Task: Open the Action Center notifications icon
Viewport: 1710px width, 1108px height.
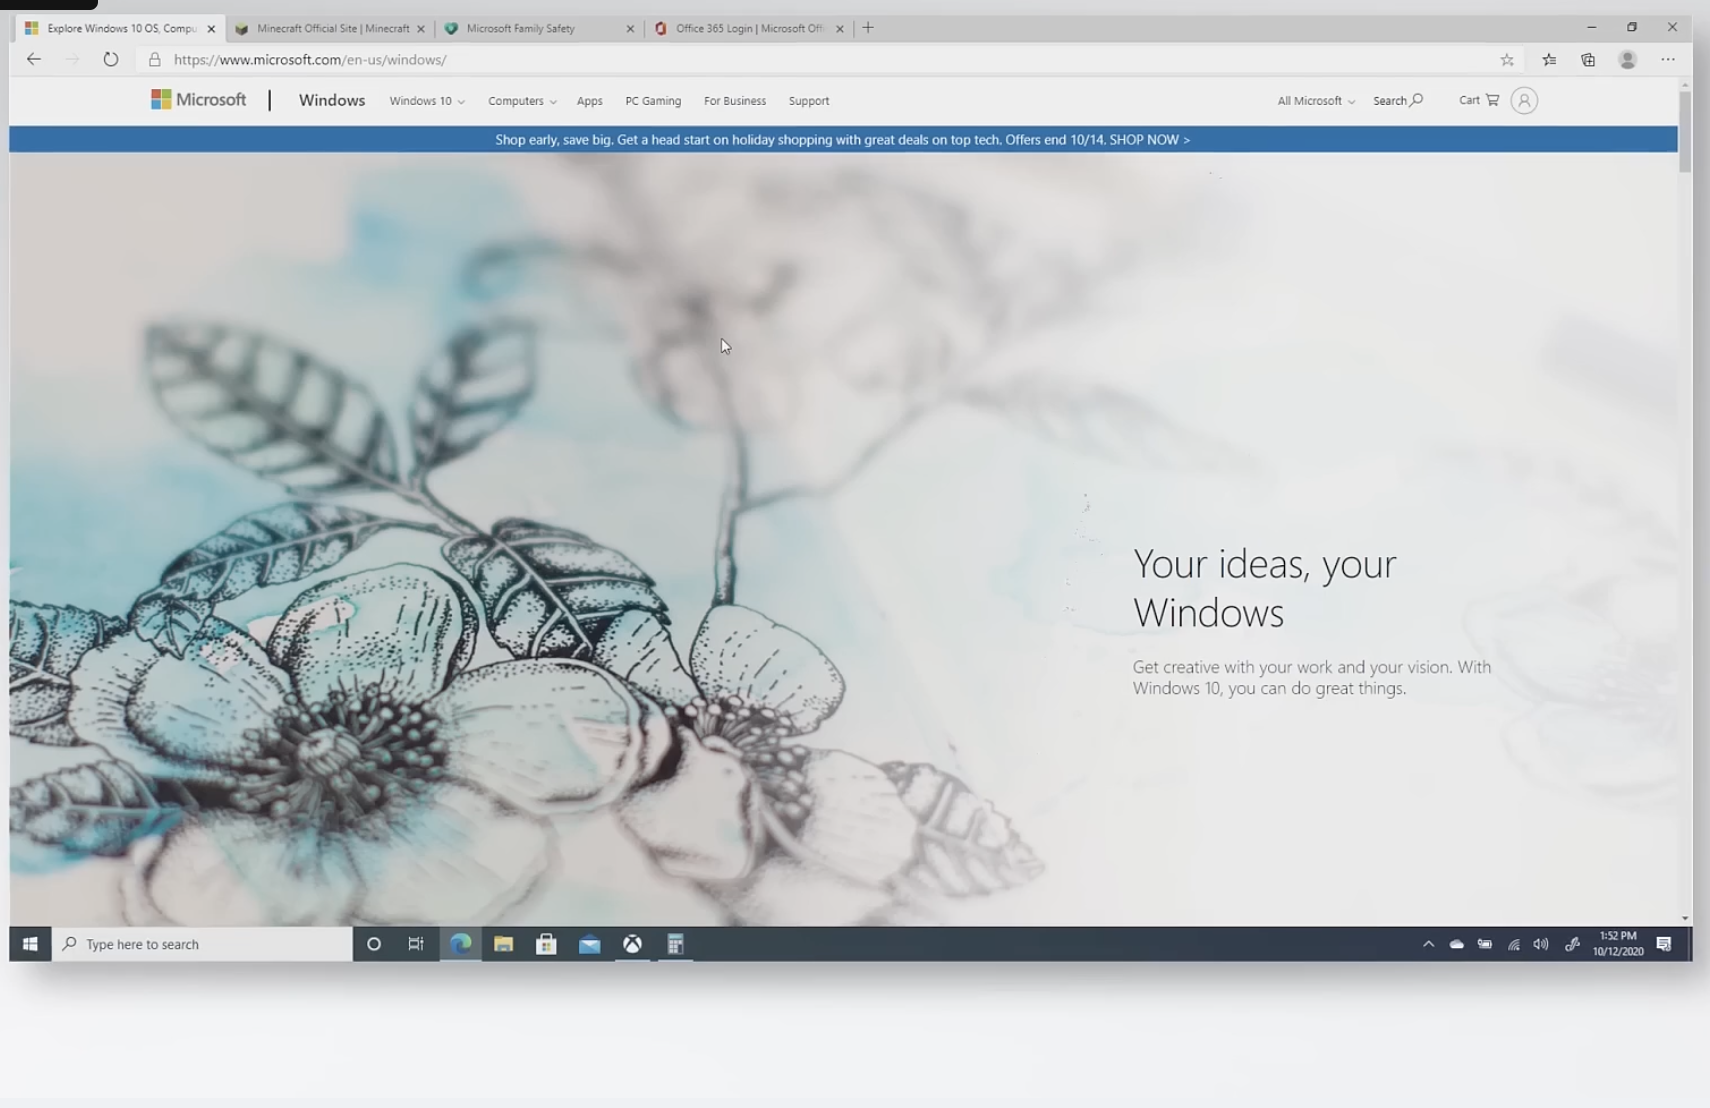Action: pos(1664,944)
